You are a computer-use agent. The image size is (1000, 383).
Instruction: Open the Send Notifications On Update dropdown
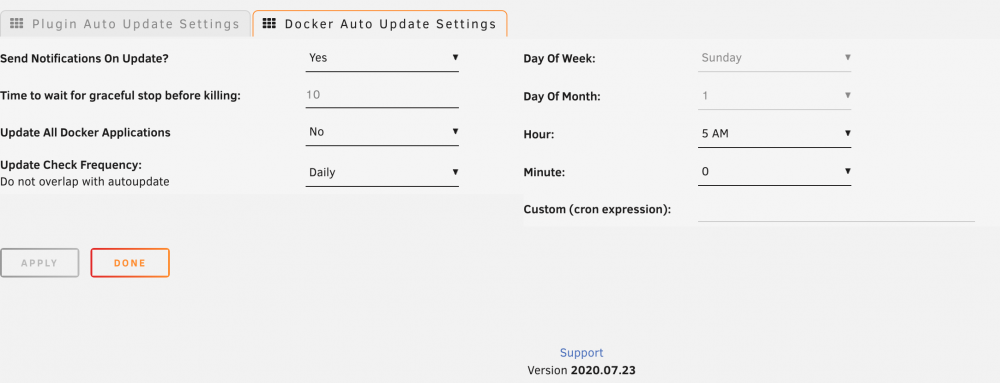(x=382, y=58)
